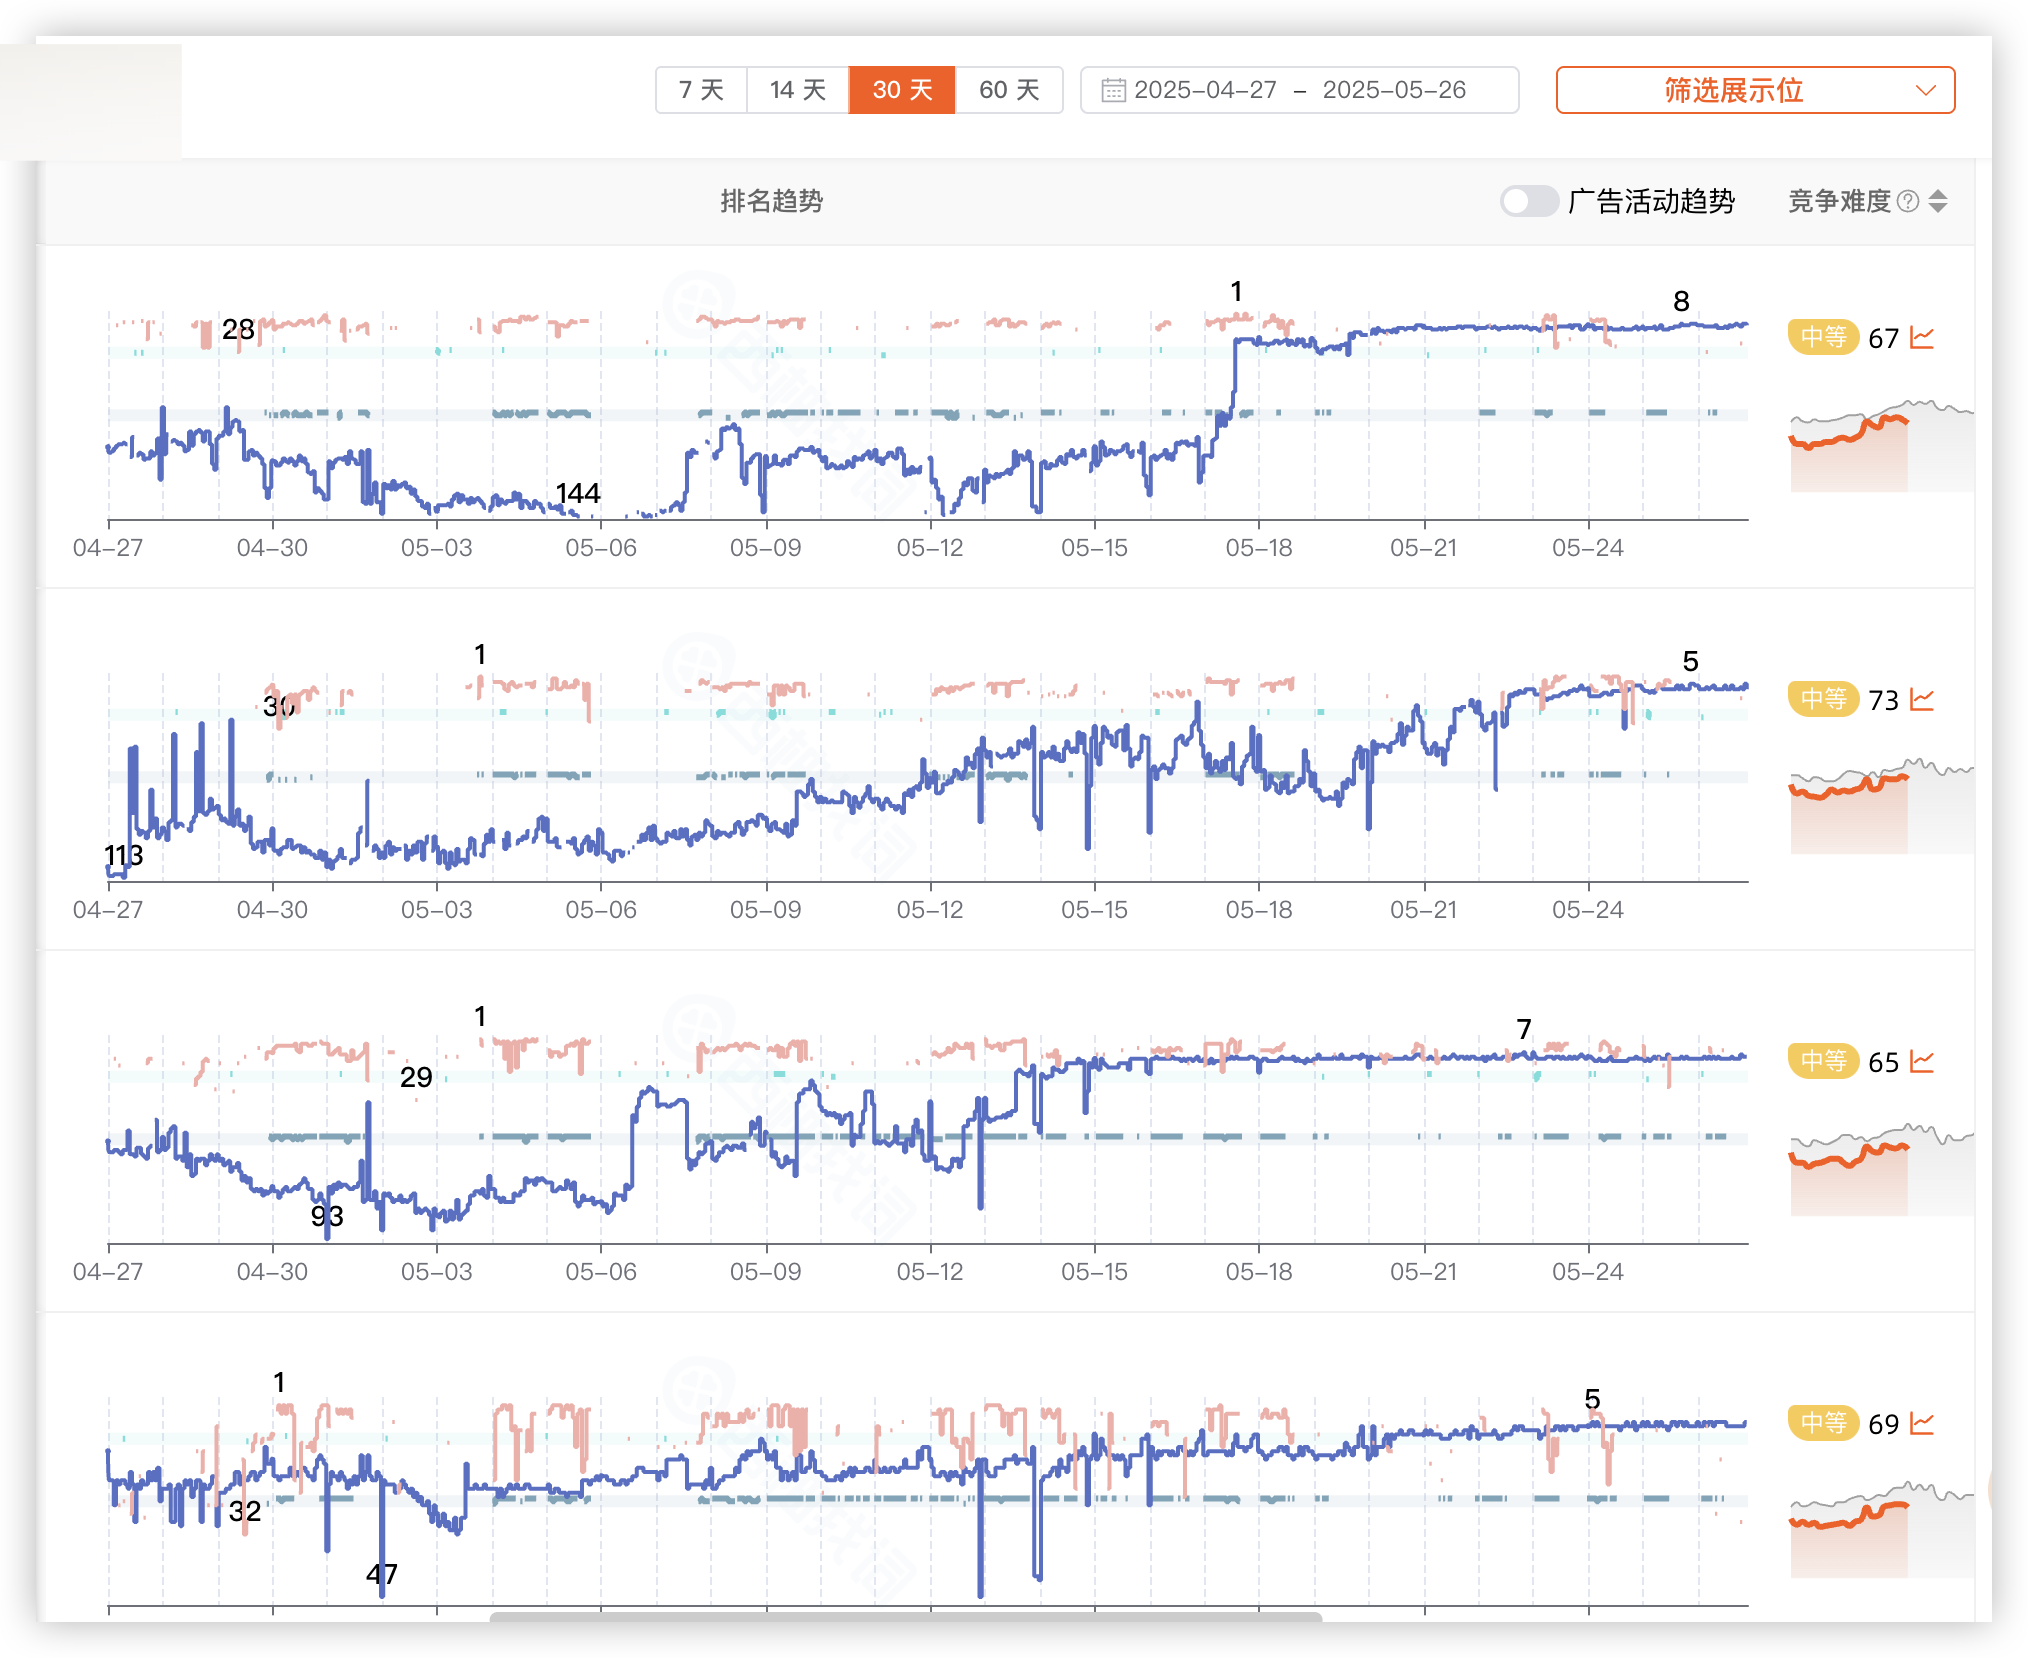This screenshot has width=2028, height=1658.
Task: Click the 竞争难度 help question-mark icon
Action: pos(1908,201)
